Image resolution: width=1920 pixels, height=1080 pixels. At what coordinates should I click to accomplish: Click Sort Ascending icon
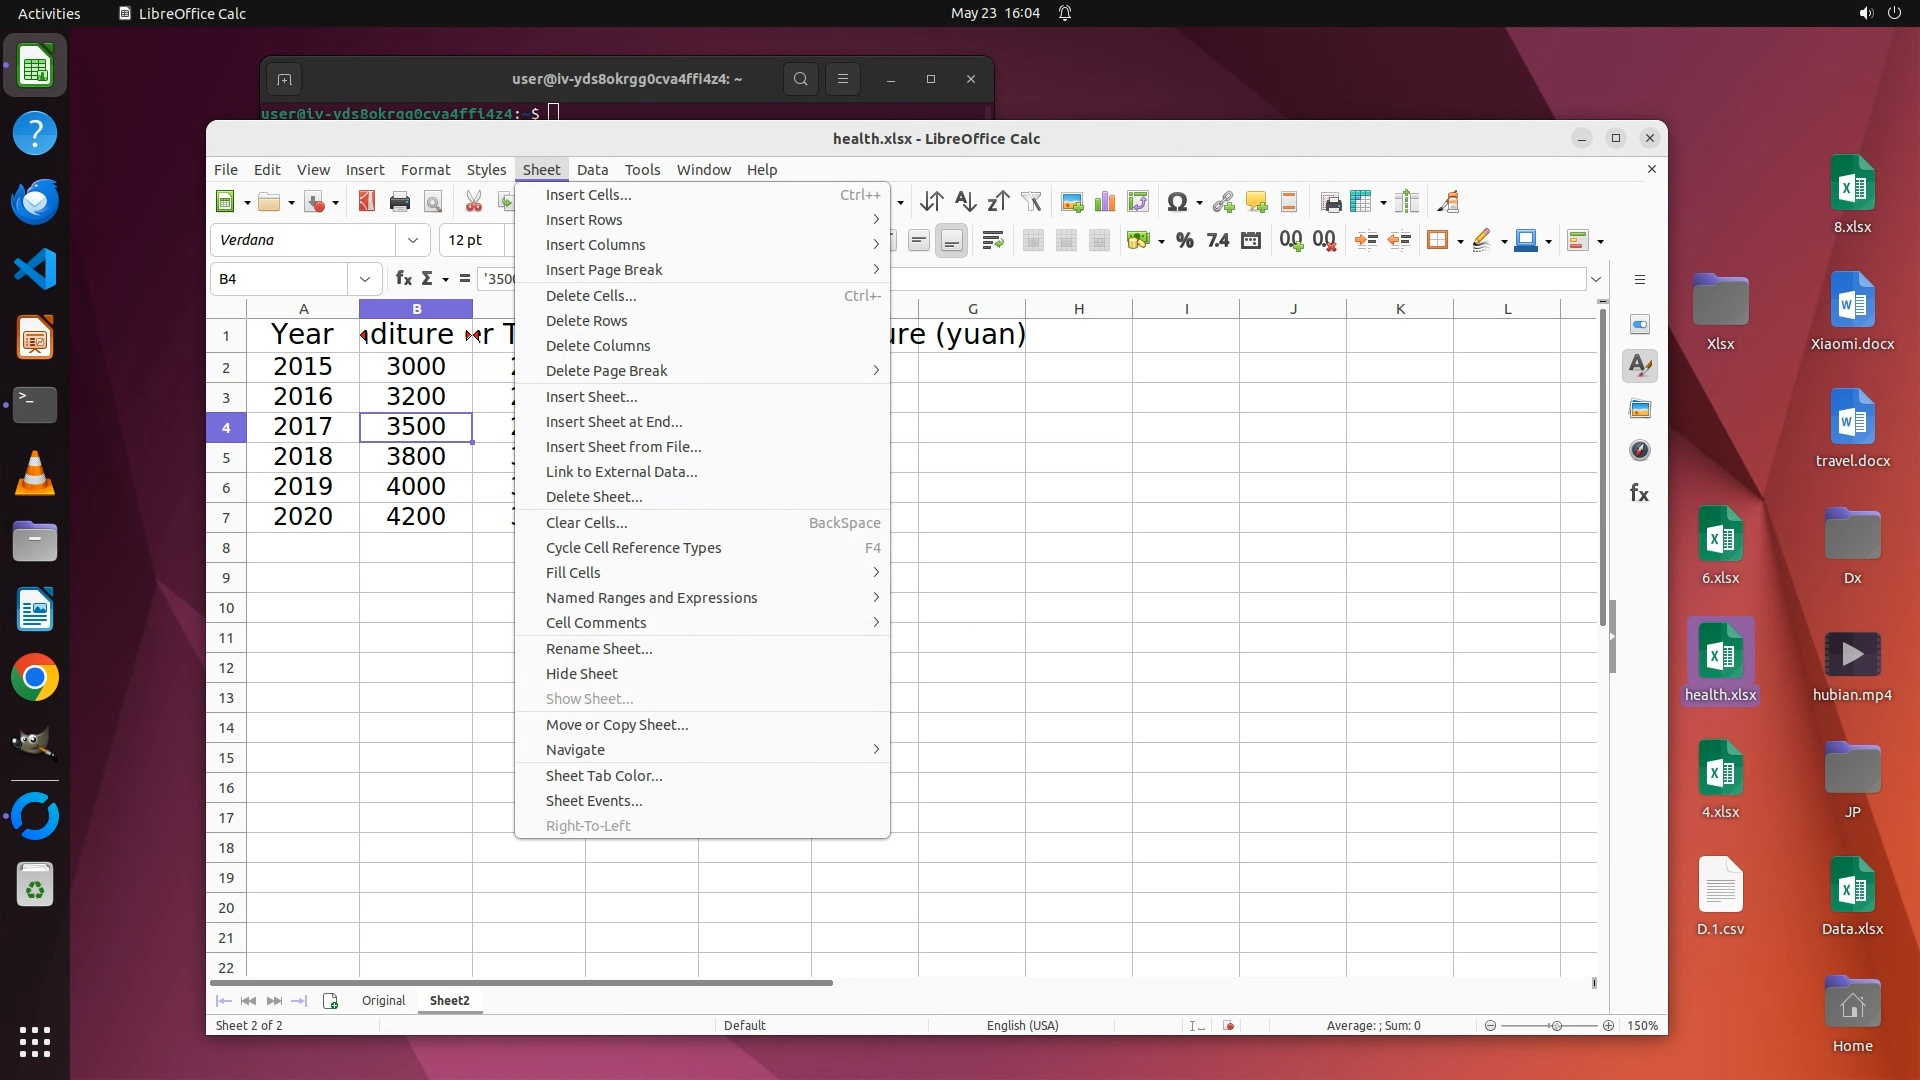[964, 202]
